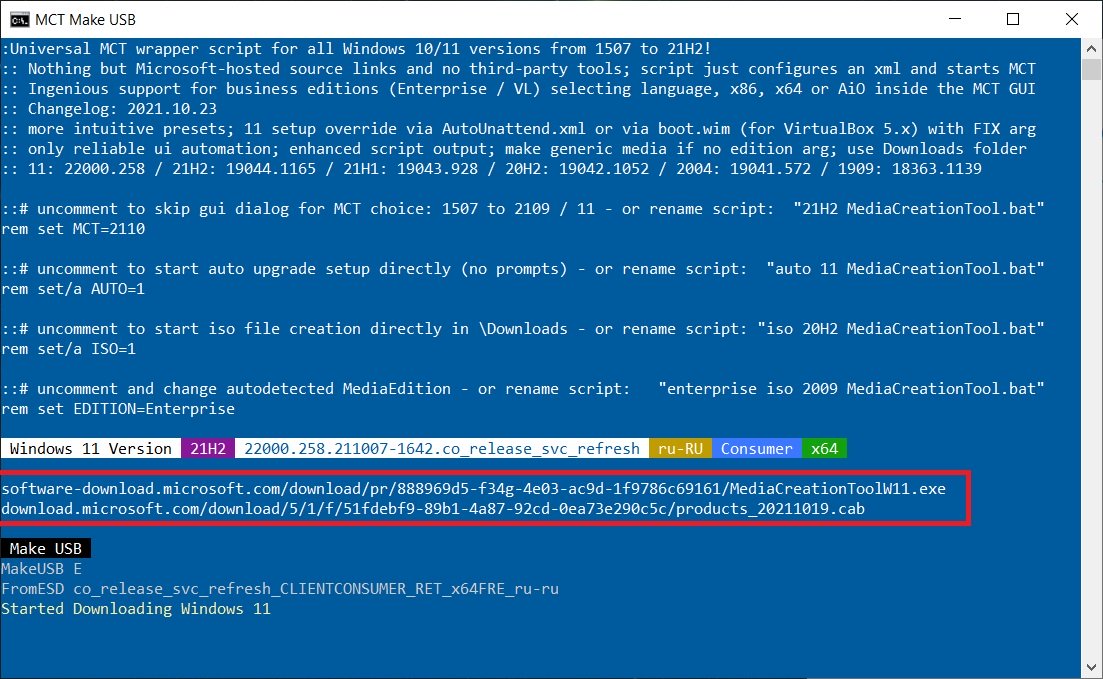1103x679 pixels.
Task: Click the black Make USB label
Action: point(46,549)
